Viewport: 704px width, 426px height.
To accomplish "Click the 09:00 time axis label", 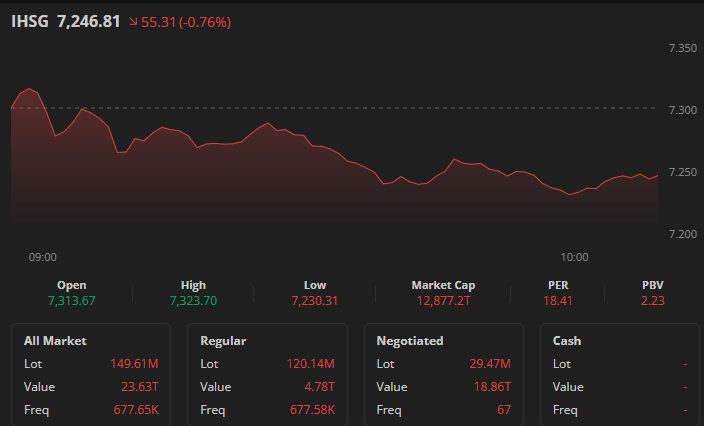I will (43, 257).
